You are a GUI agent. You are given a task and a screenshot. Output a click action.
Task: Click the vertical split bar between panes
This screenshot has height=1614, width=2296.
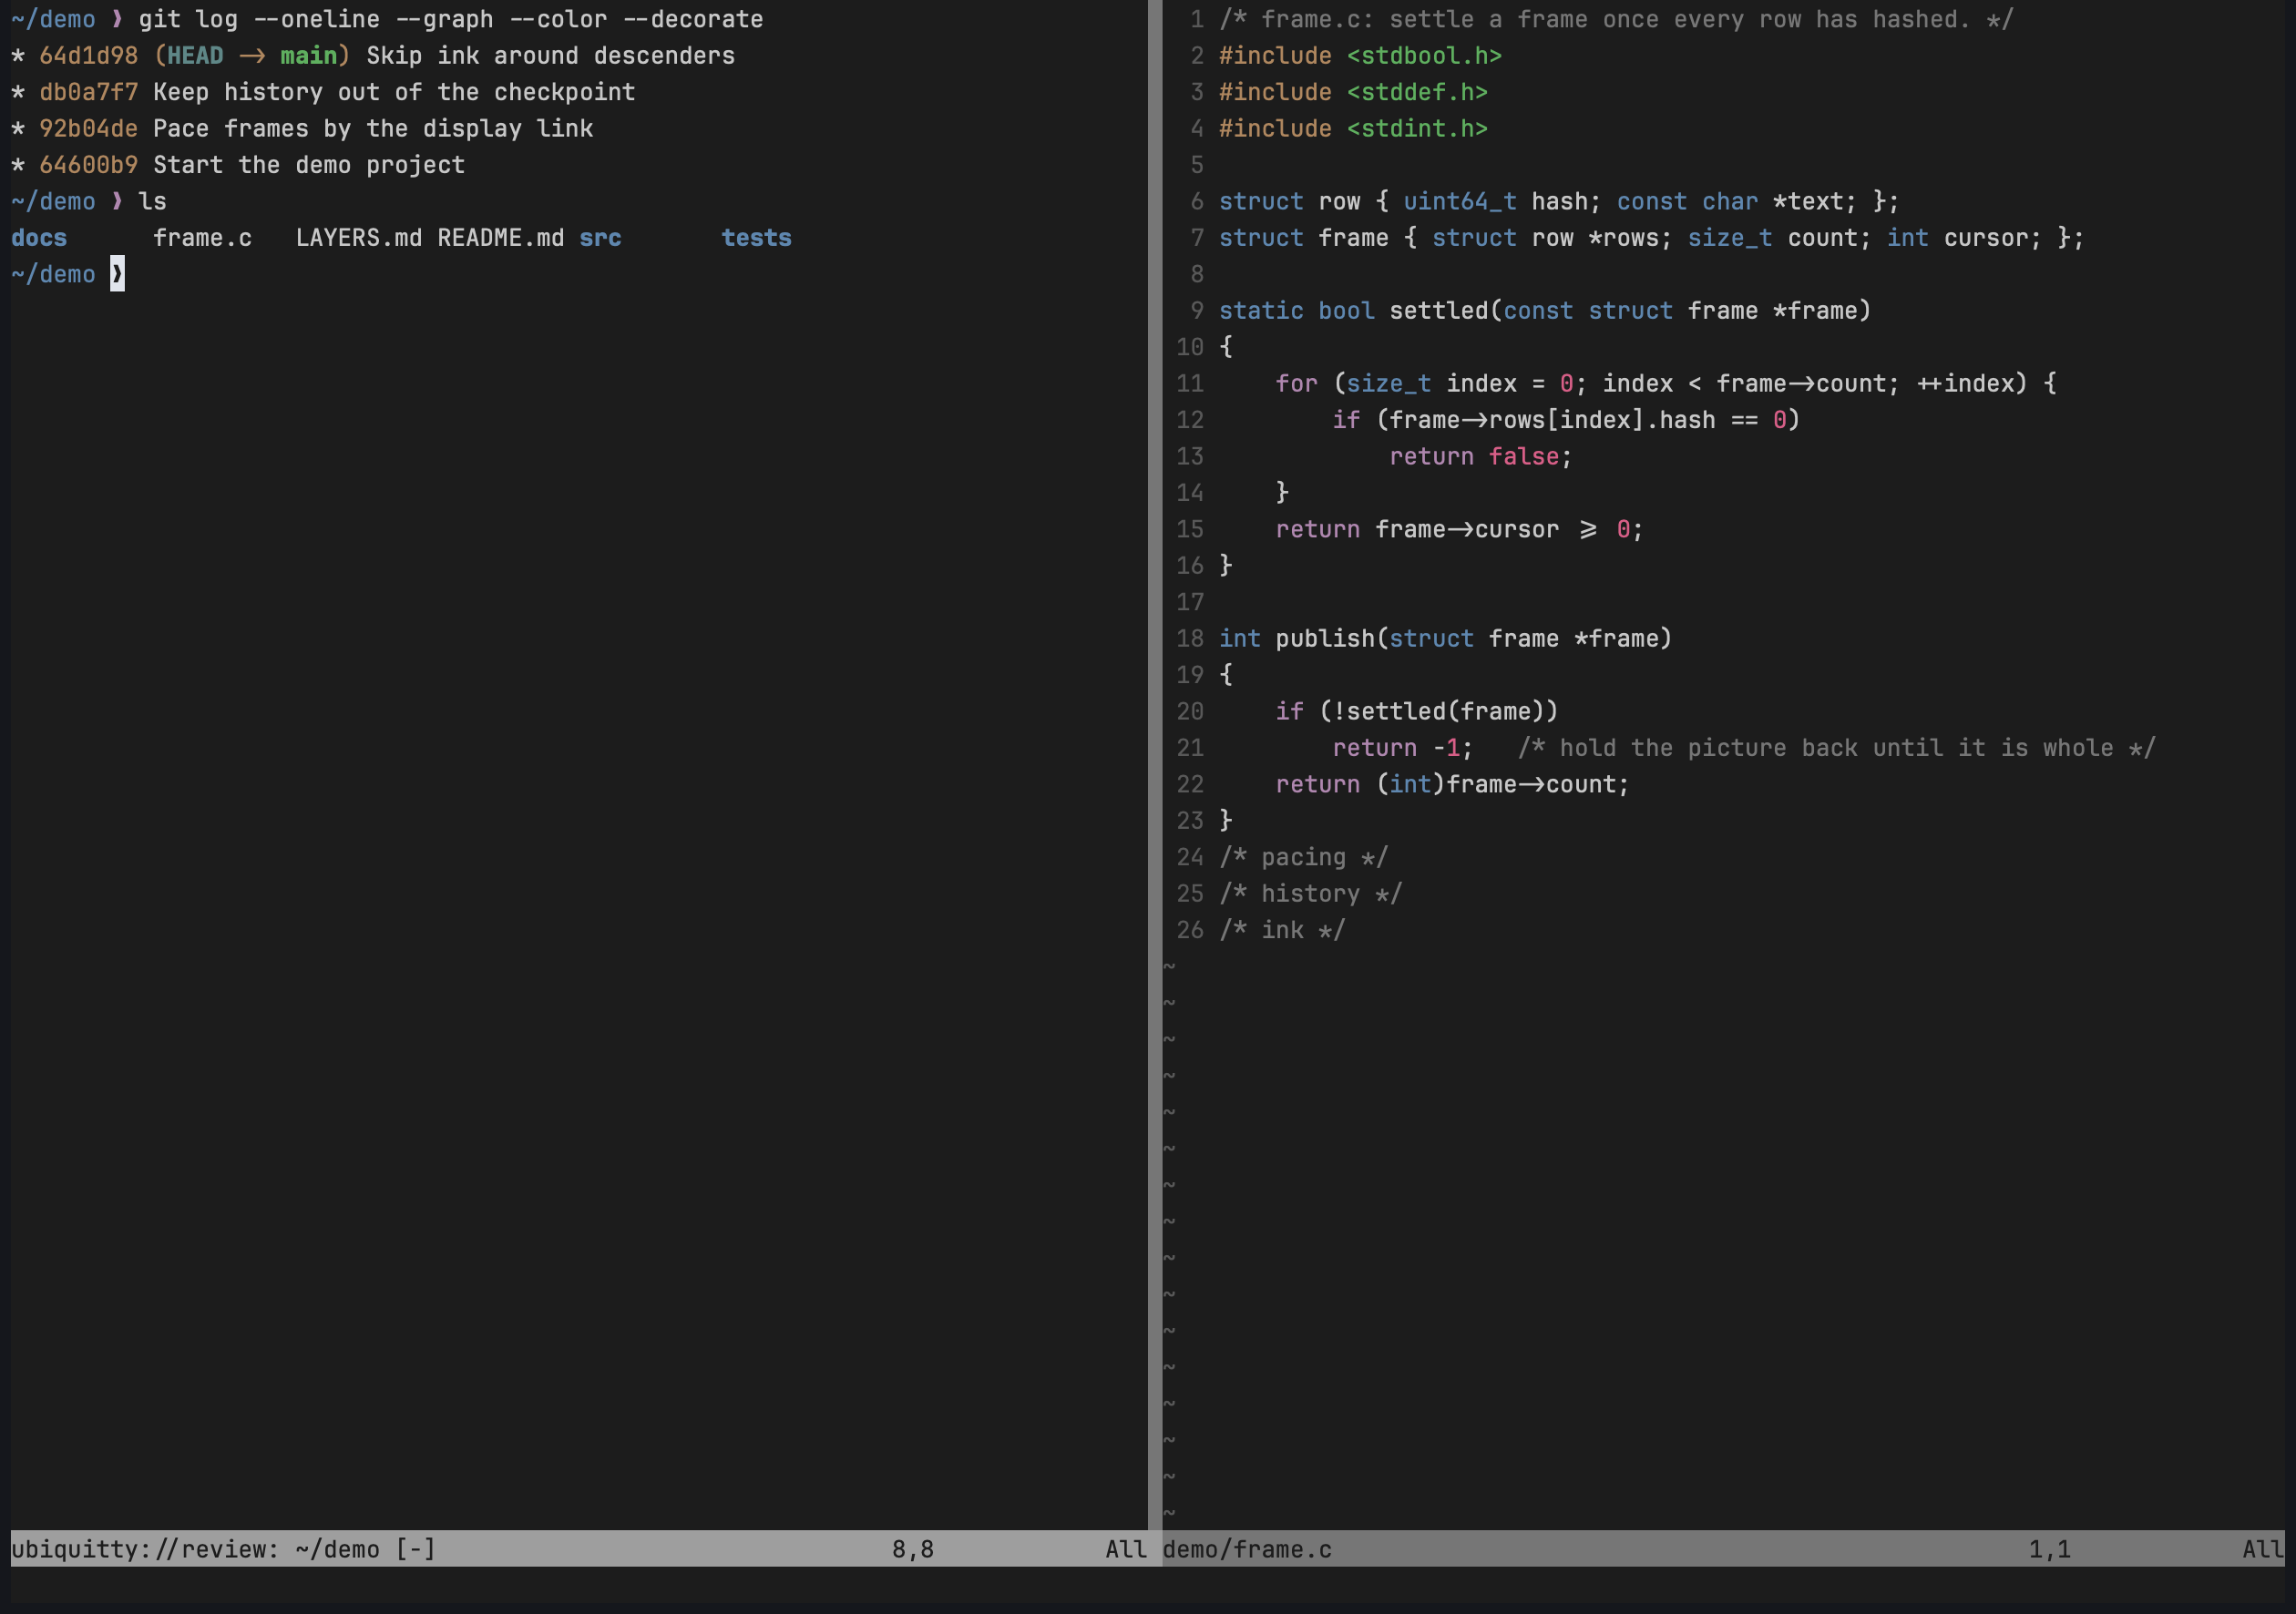1155,765
